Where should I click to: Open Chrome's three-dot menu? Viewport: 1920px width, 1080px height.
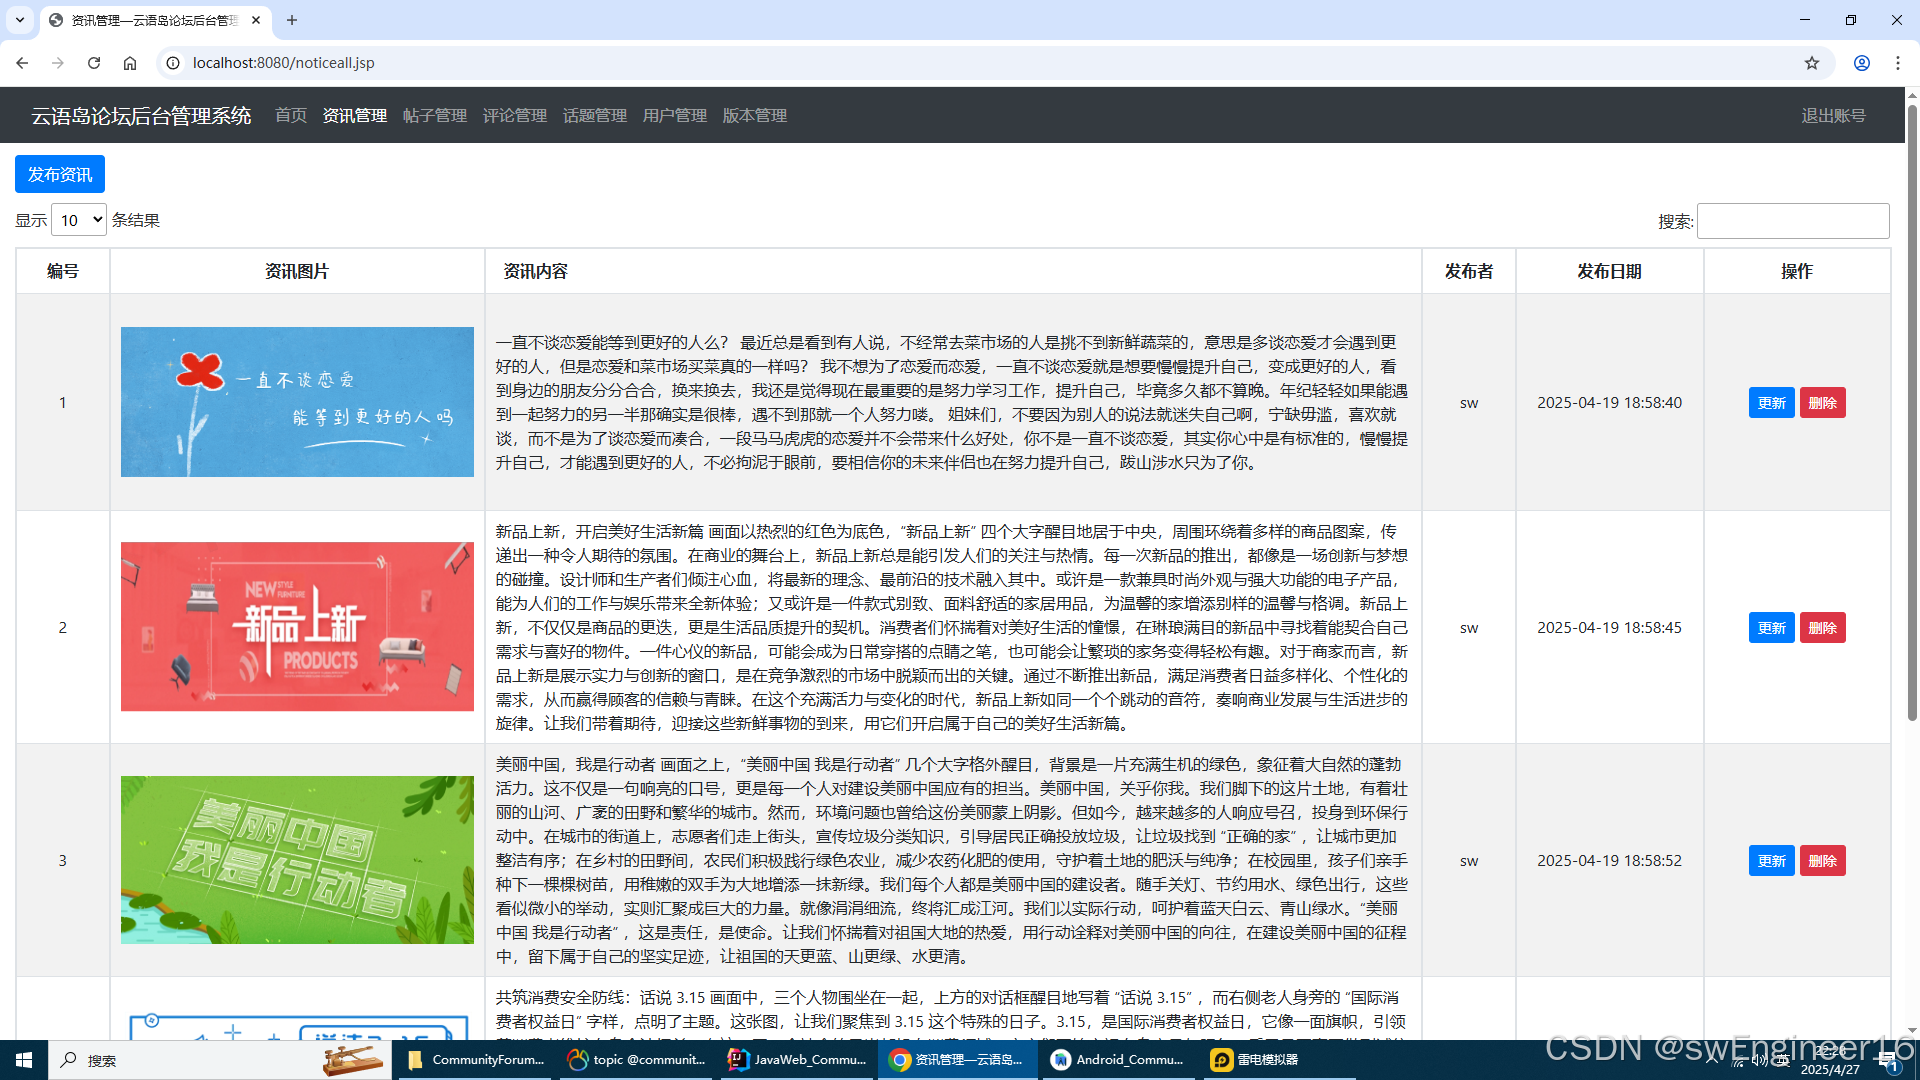tap(1898, 63)
